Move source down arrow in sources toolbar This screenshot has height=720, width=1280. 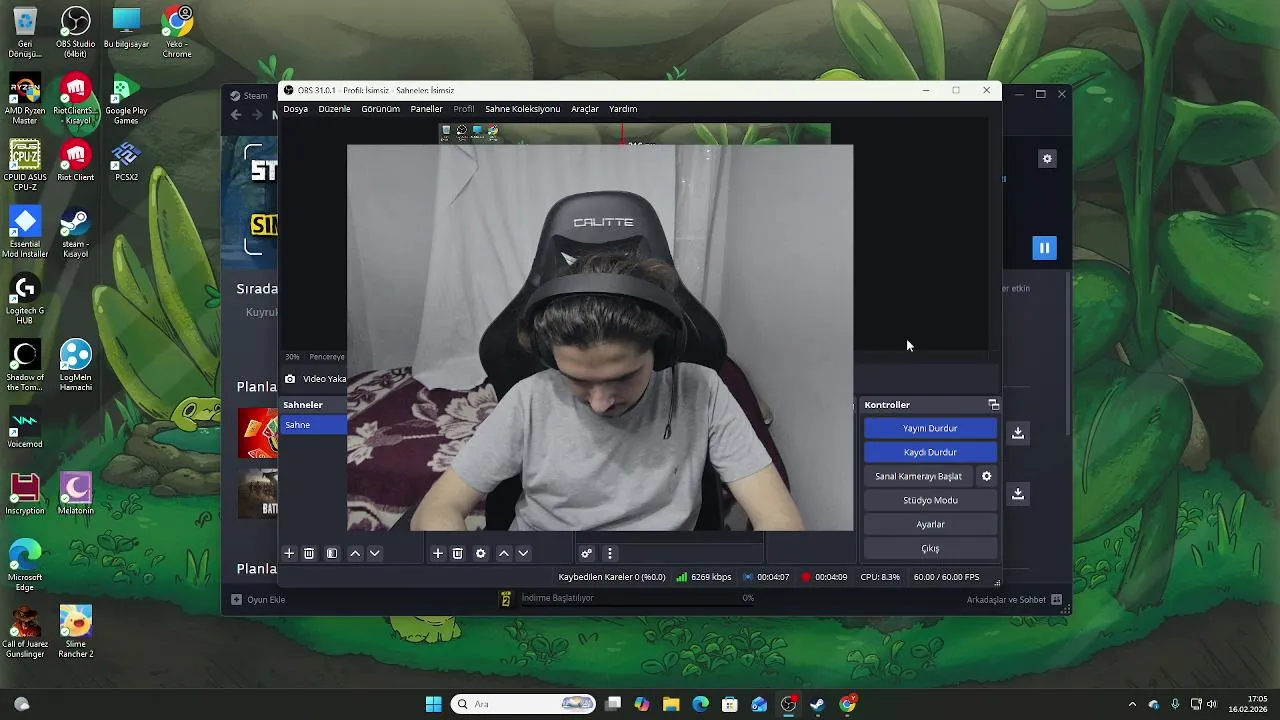pyautogui.click(x=523, y=553)
